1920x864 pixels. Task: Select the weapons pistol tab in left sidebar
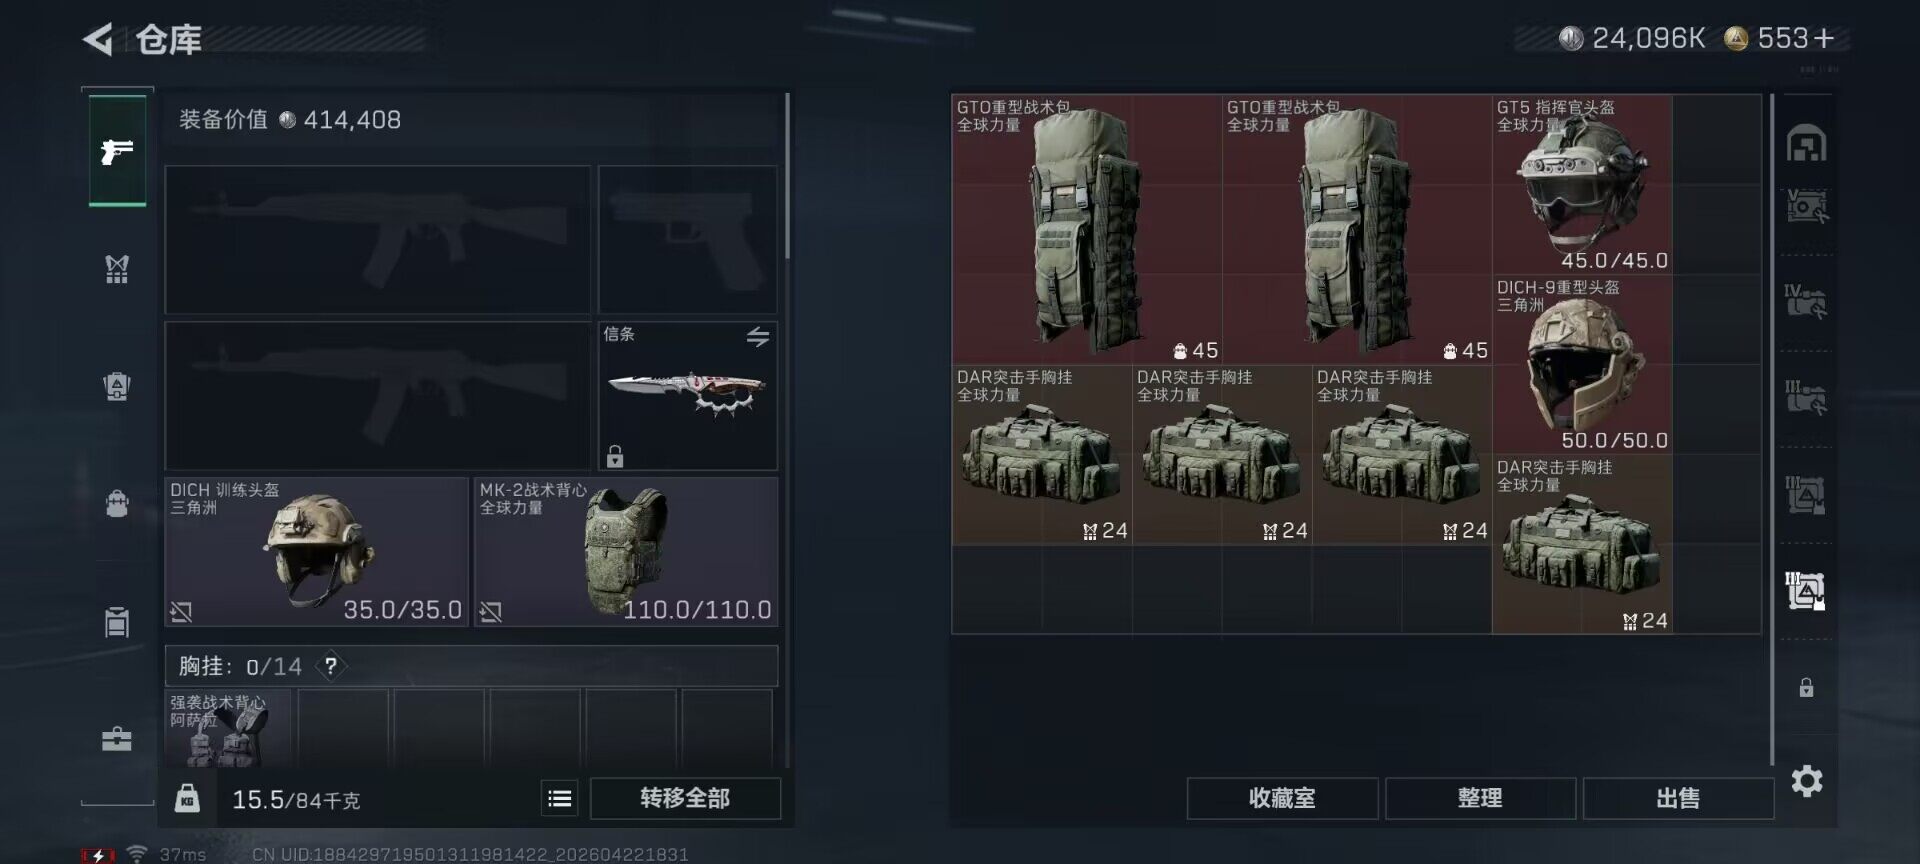coord(117,150)
